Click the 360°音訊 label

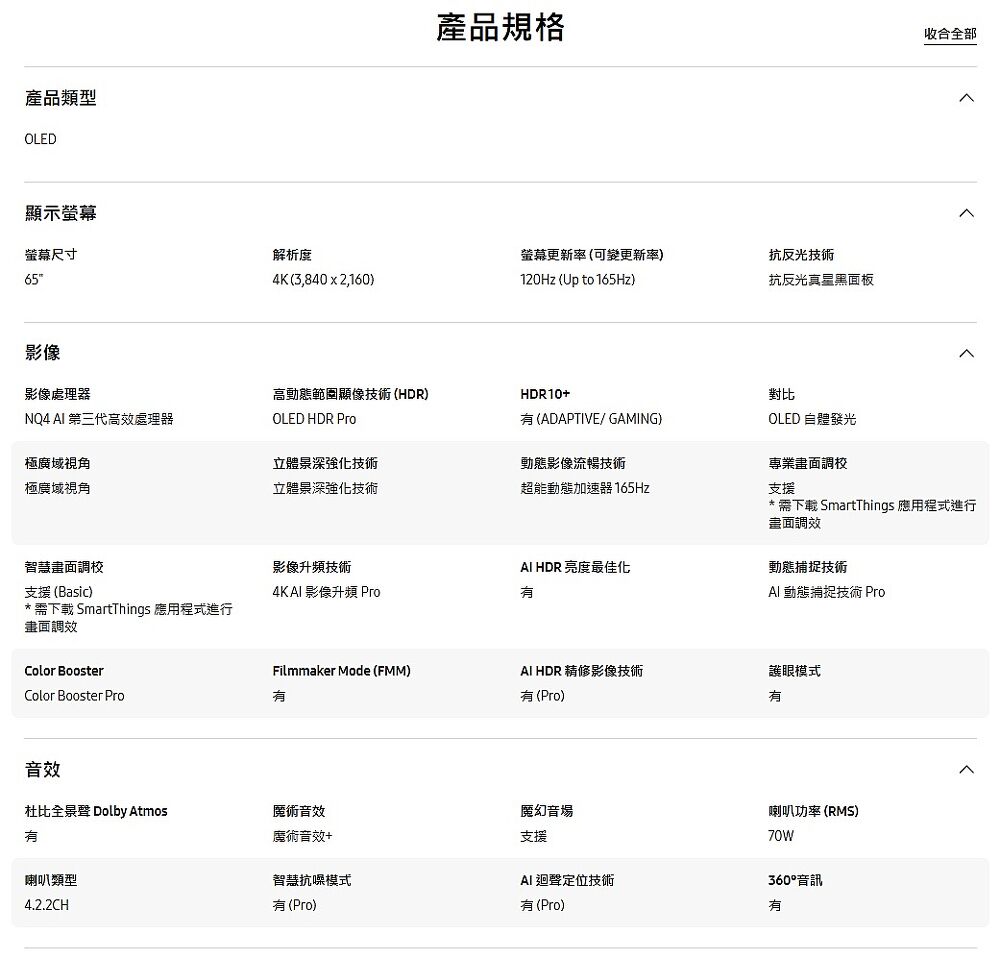(x=795, y=880)
